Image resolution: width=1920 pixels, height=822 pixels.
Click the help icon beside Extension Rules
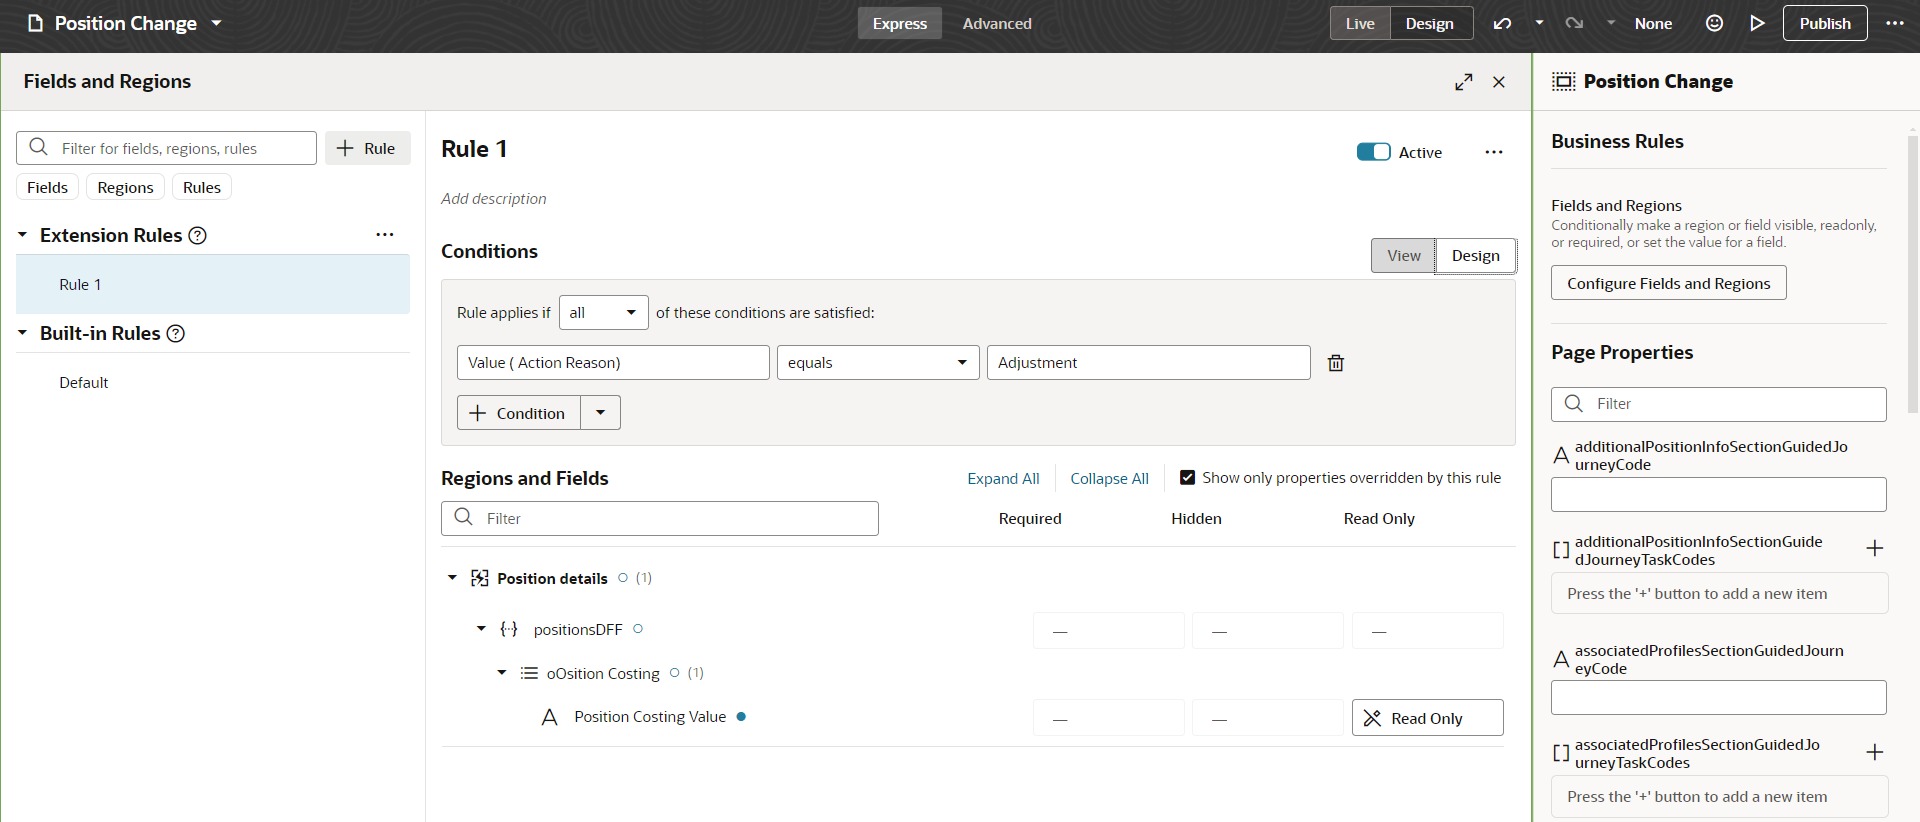[x=198, y=235]
